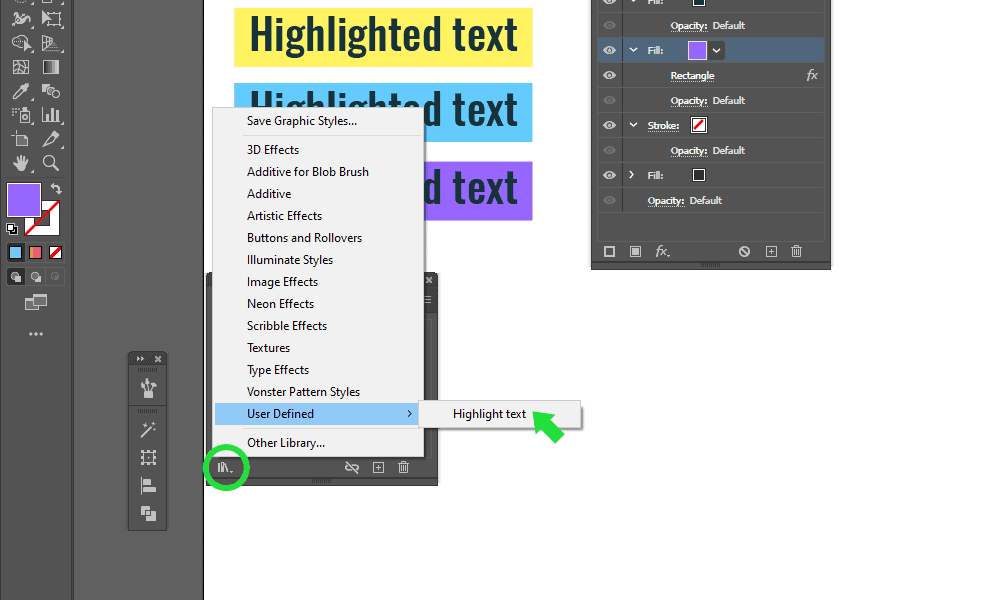Select the Highlight text style entry

[489, 413]
